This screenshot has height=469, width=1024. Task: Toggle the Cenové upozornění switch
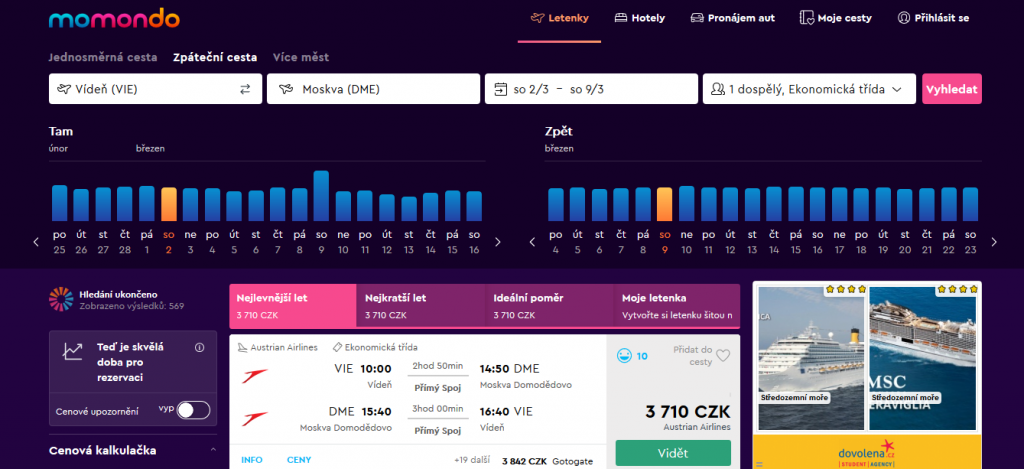click(193, 410)
